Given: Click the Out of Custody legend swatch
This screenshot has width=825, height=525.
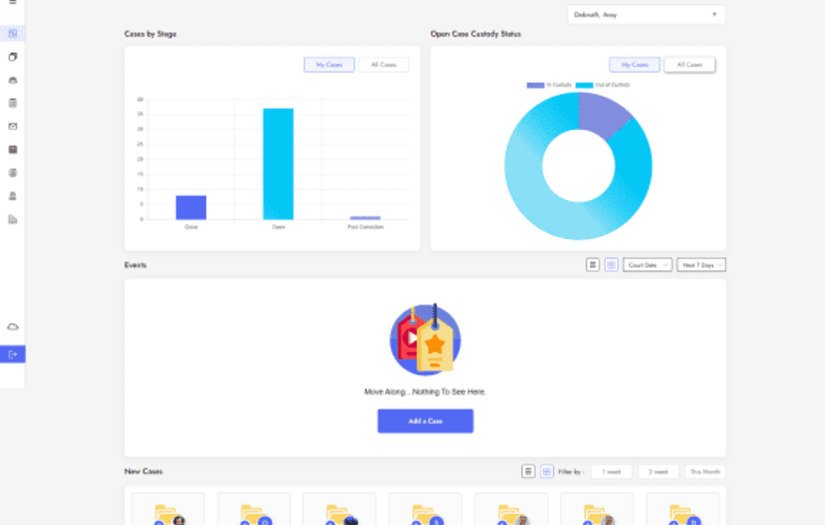Looking at the screenshot, I should click(584, 85).
